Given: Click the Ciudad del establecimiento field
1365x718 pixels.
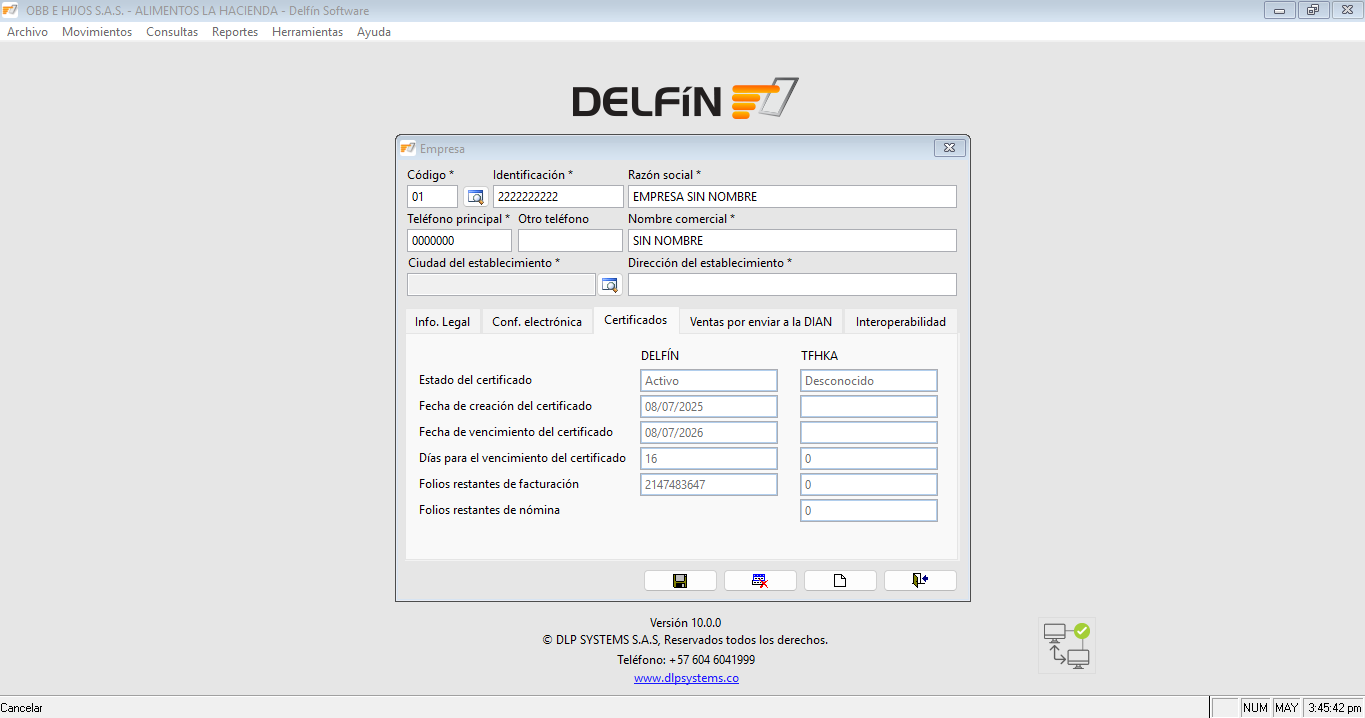Looking at the screenshot, I should (x=501, y=285).
